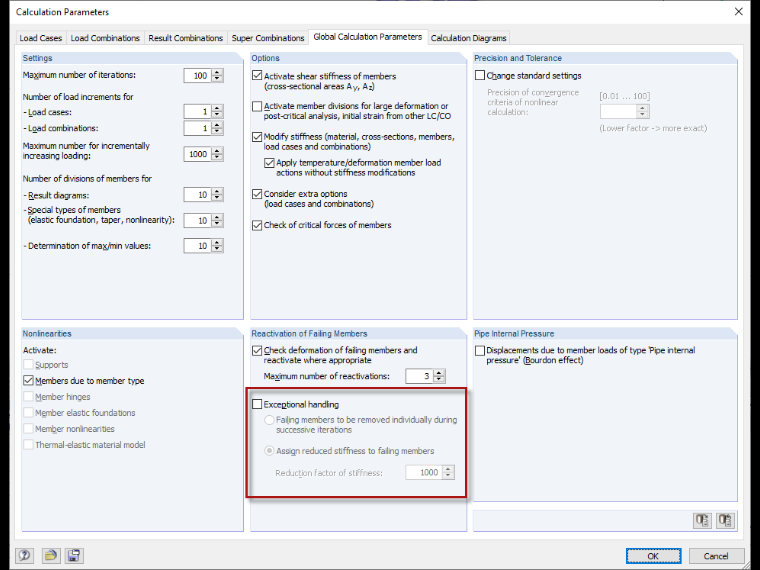Enable Displacements due to pipe internal pressure
This screenshot has height=570, width=760.
pos(480,350)
